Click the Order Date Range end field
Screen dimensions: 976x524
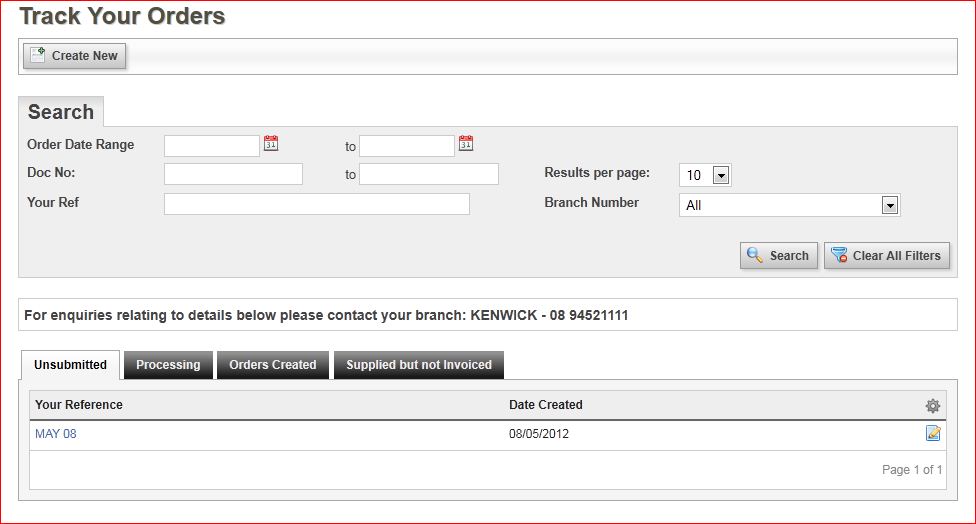(407, 146)
